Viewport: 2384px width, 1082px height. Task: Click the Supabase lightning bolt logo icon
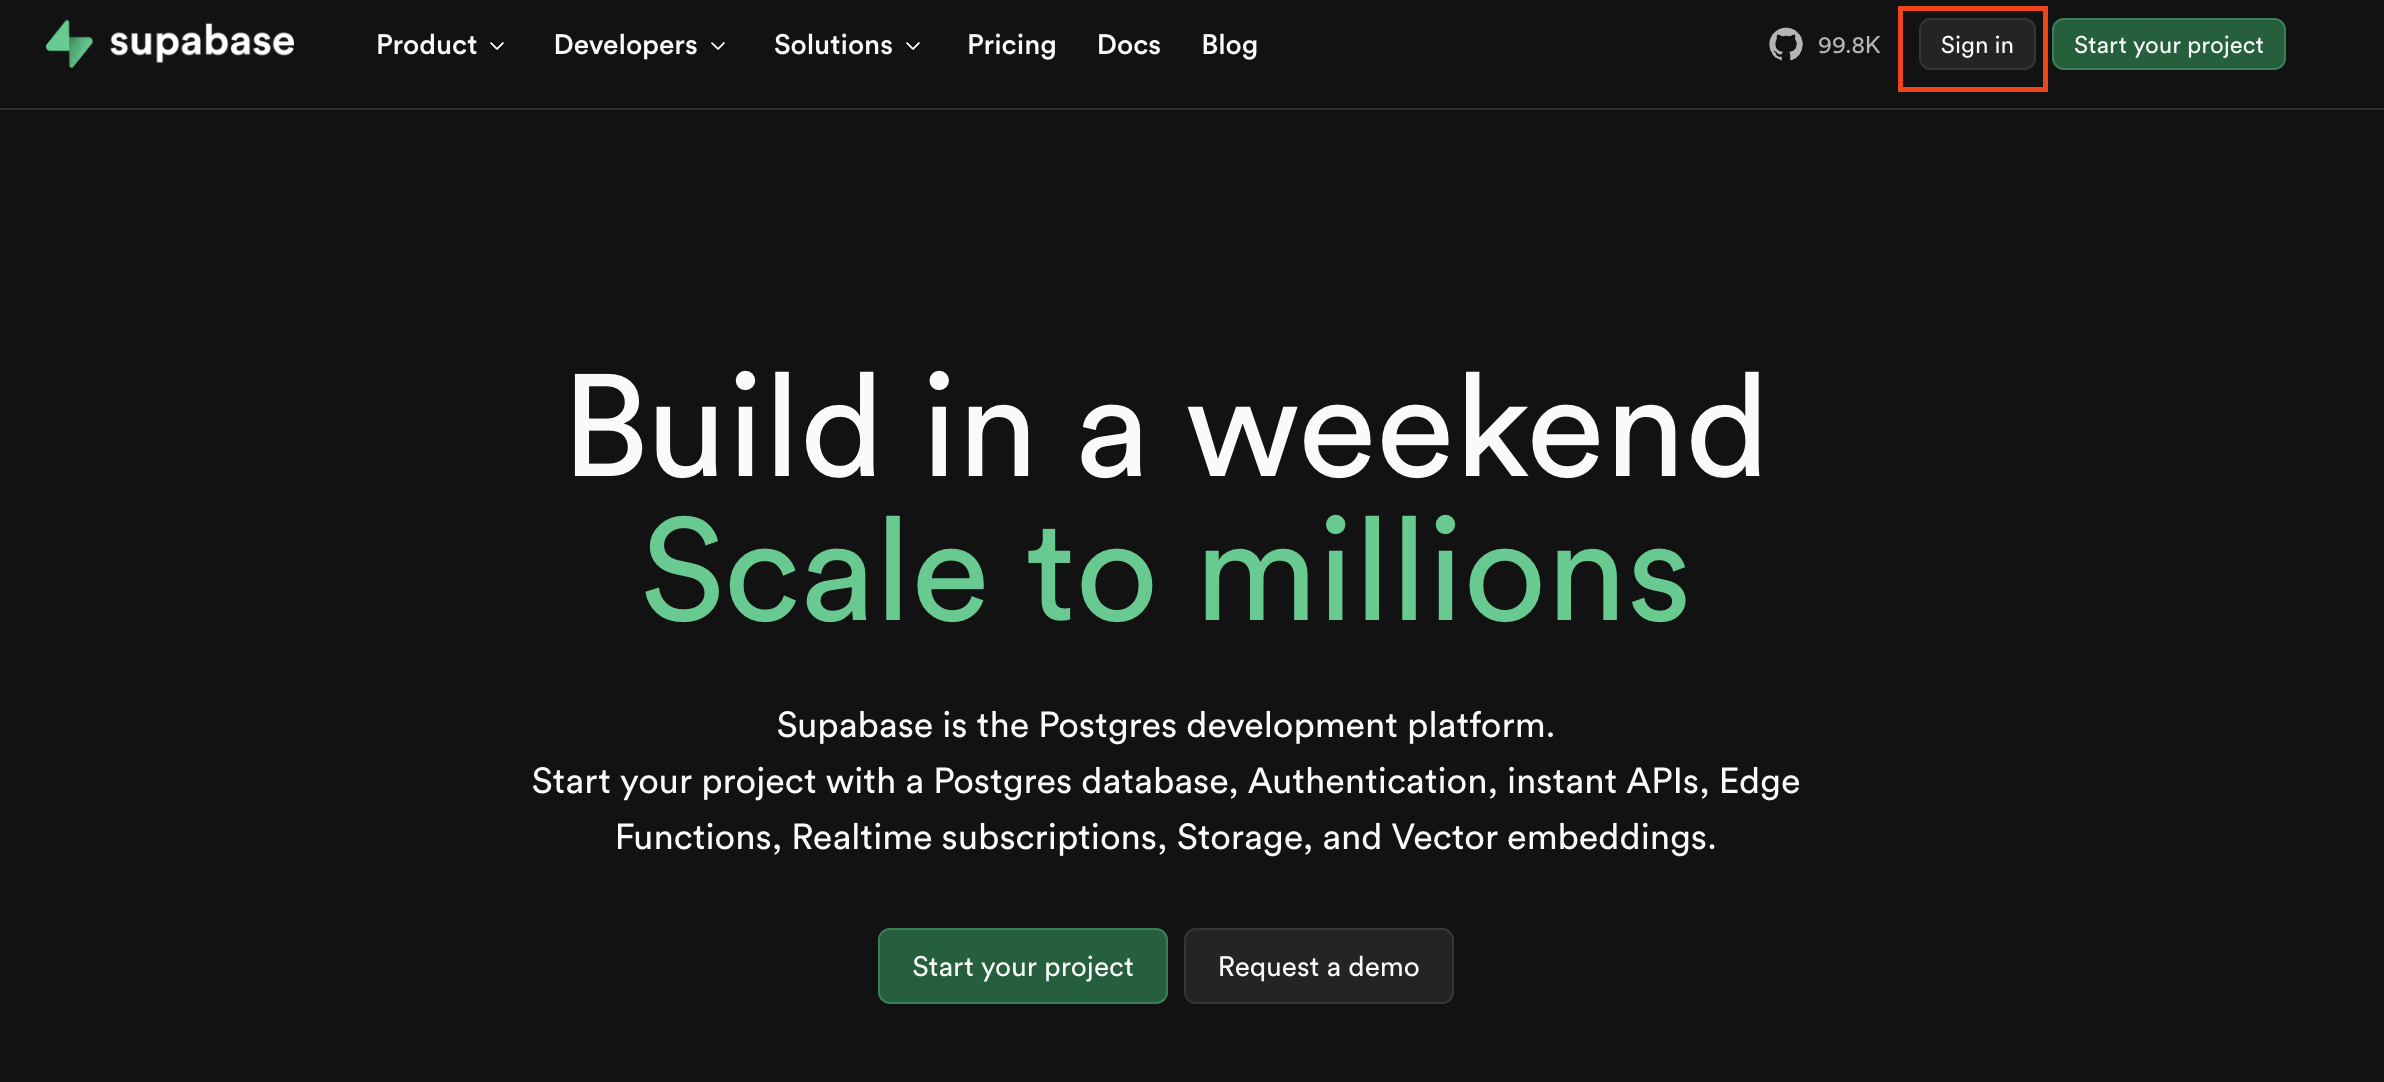pyautogui.click(x=69, y=44)
